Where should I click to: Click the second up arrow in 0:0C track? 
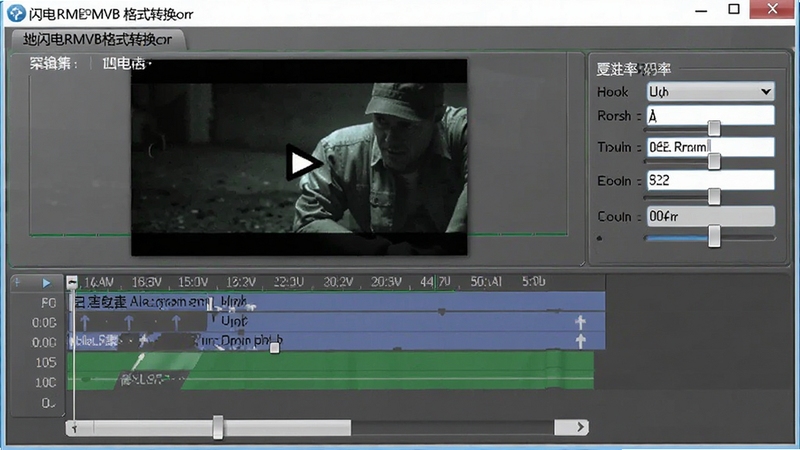[129, 322]
